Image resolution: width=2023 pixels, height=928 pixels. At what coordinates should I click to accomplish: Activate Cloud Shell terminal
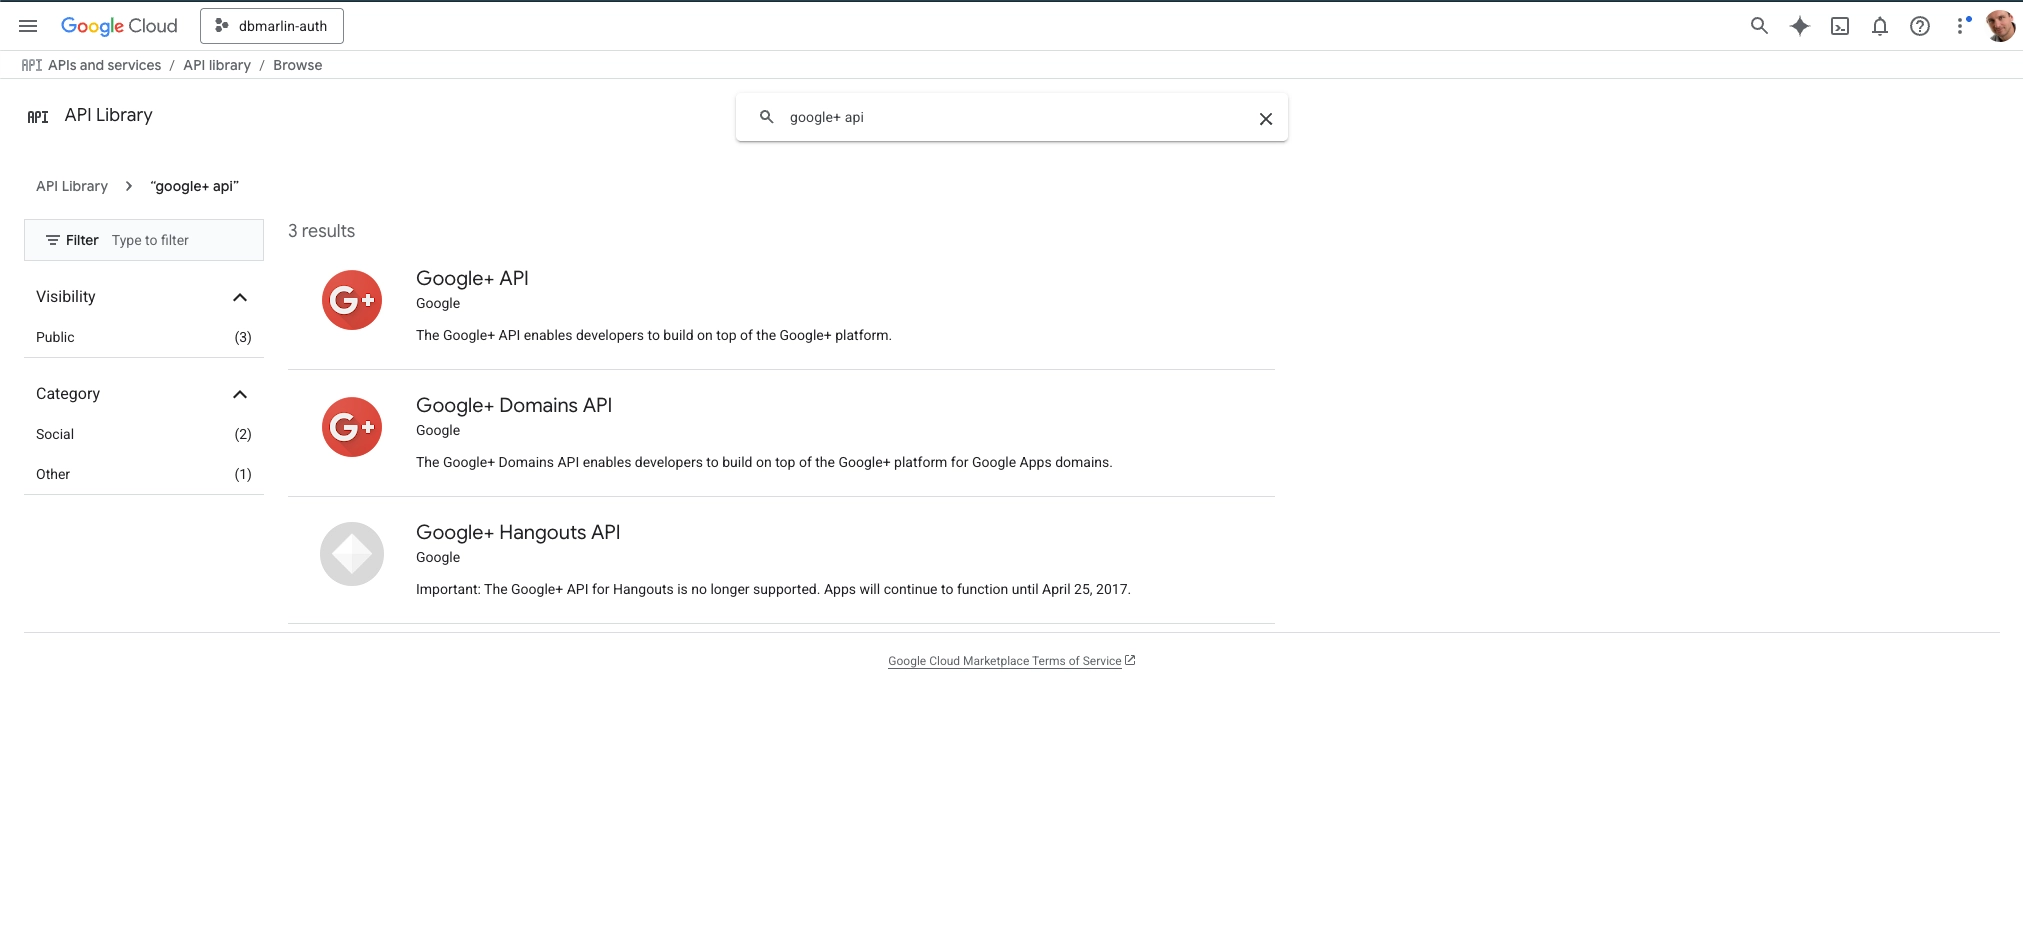1840,25
